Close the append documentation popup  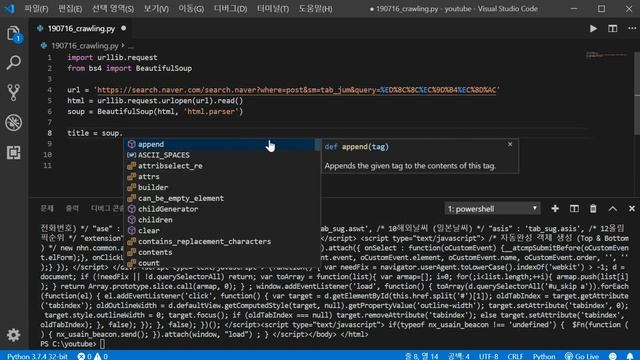pos(510,144)
